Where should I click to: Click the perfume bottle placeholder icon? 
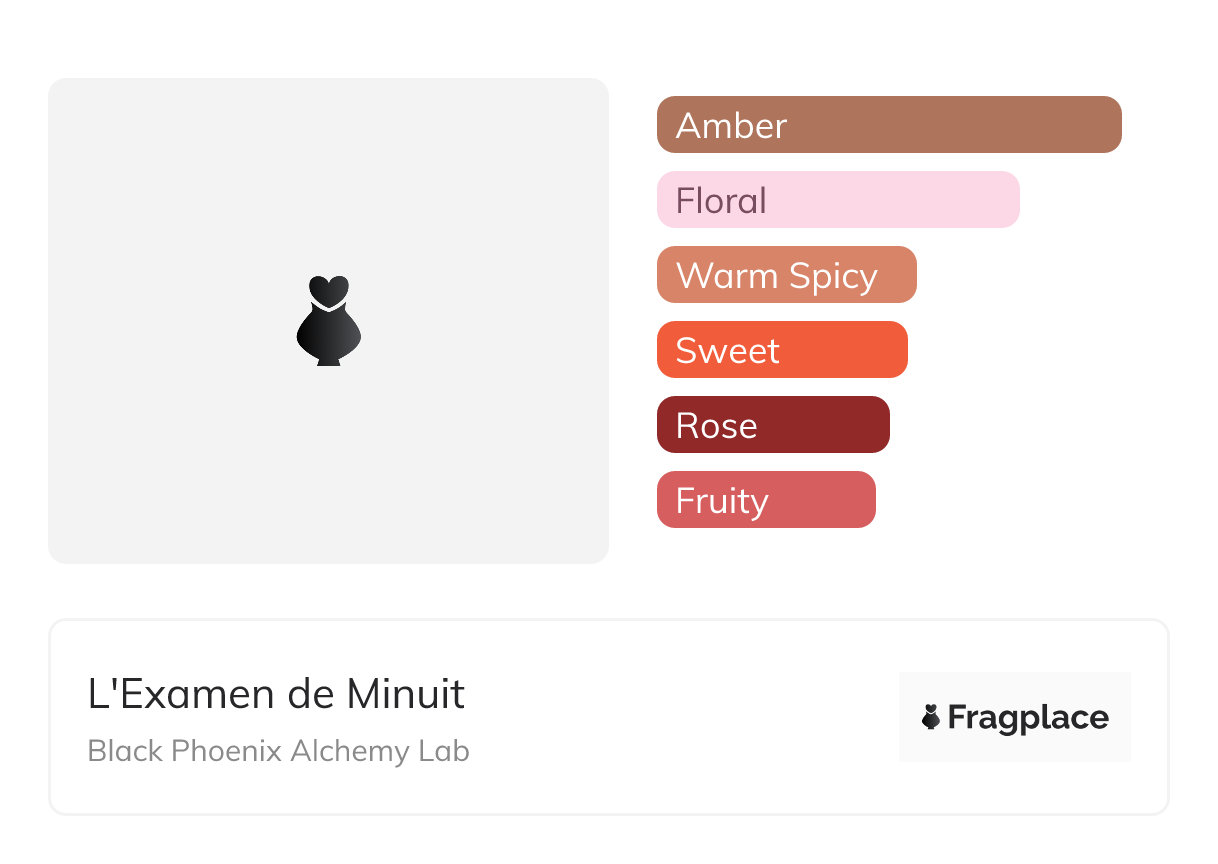[328, 320]
